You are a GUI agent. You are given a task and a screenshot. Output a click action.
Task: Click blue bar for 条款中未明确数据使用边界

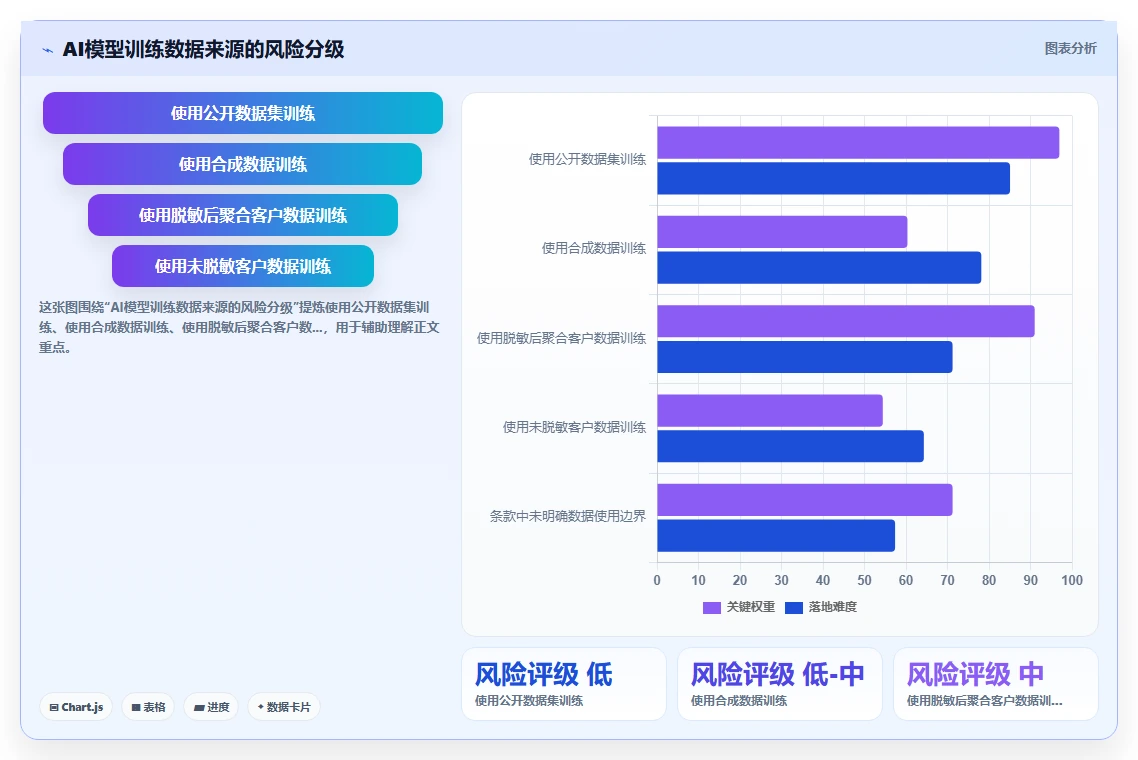point(776,536)
